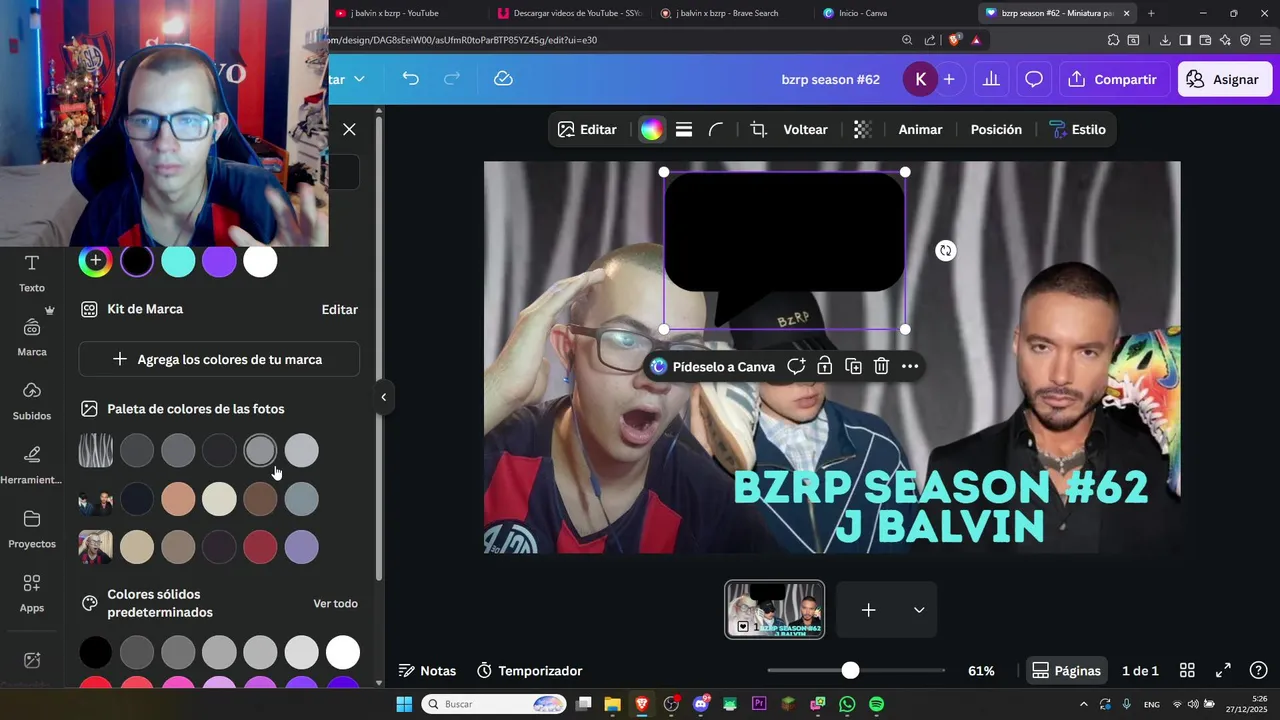The image size is (1280, 720).
Task: Open the Animar option
Action: [920, 129]
